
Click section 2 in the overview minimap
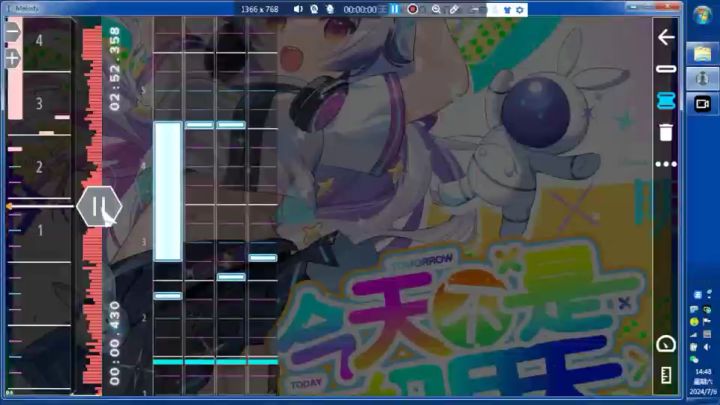[39, 167]
